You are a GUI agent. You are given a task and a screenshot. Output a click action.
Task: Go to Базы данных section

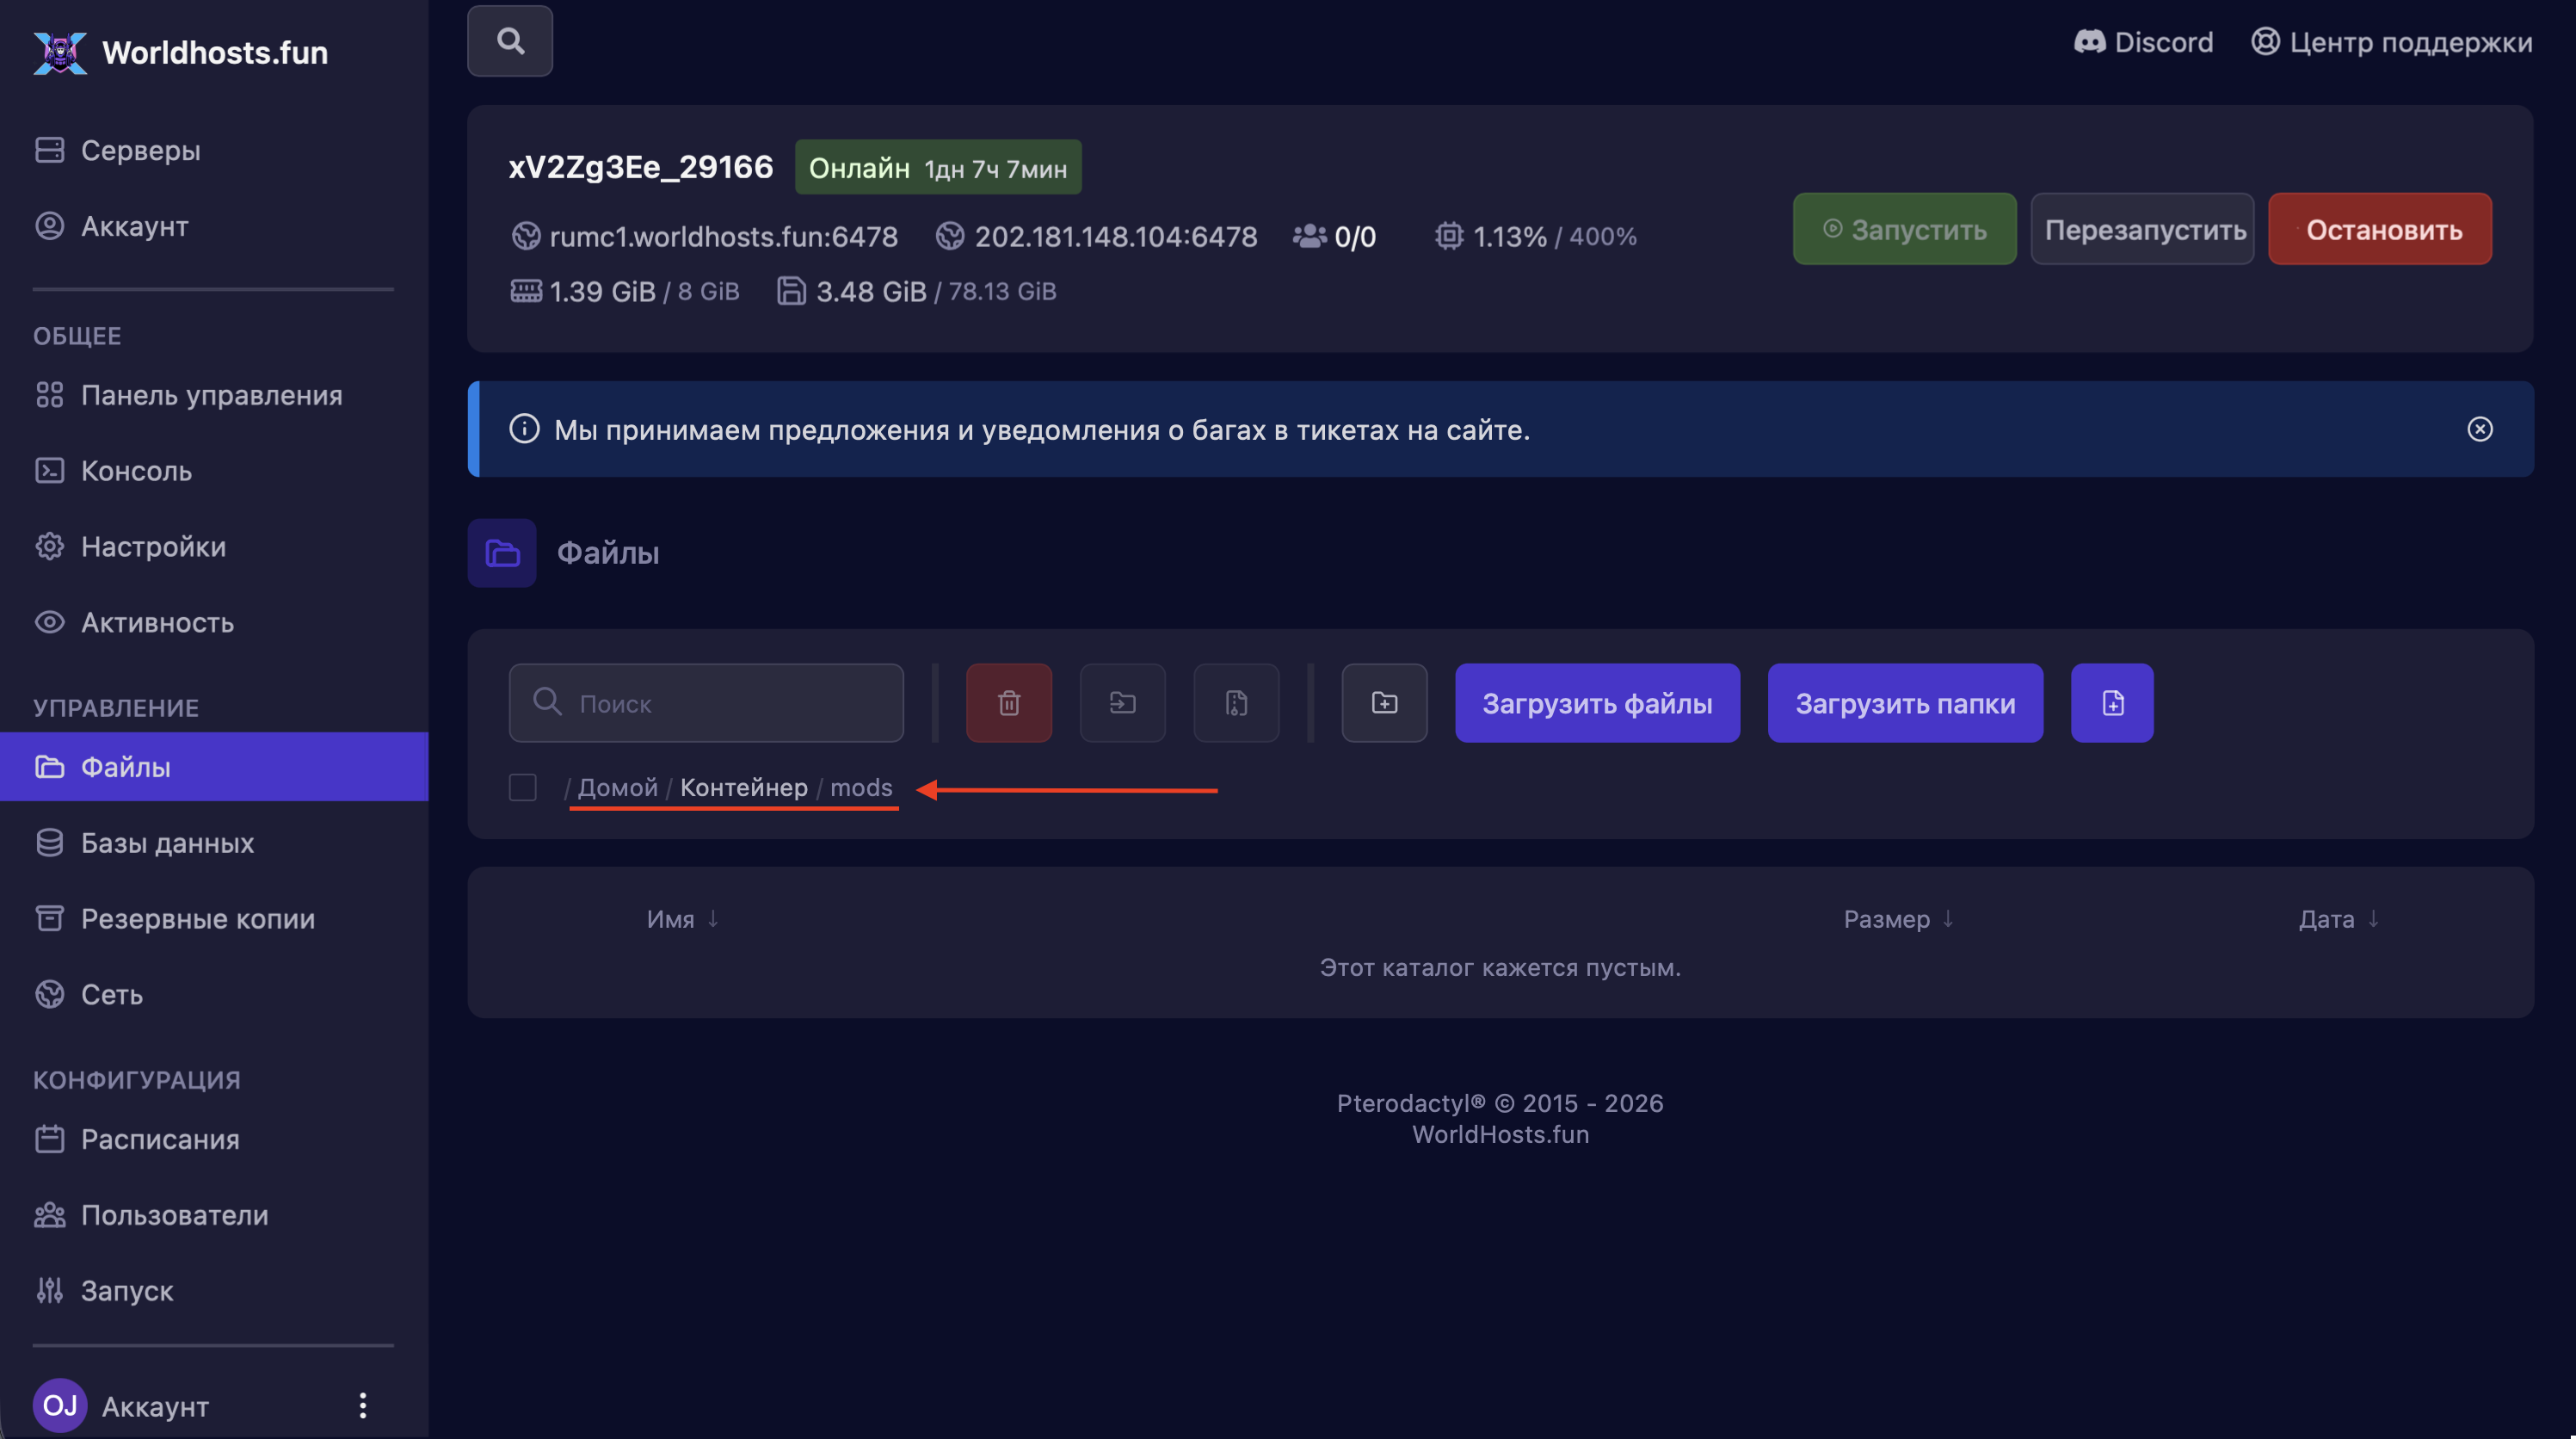pyautogui.click(x=167, y=843)
